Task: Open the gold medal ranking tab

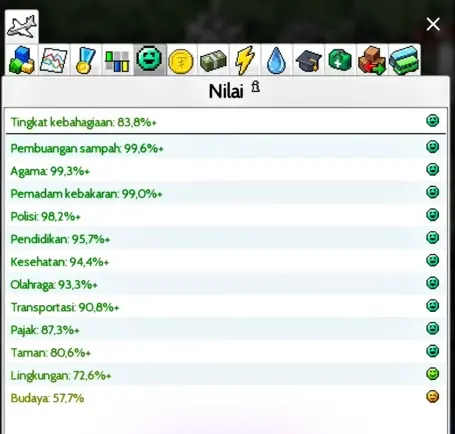Action: coord(85,60)
